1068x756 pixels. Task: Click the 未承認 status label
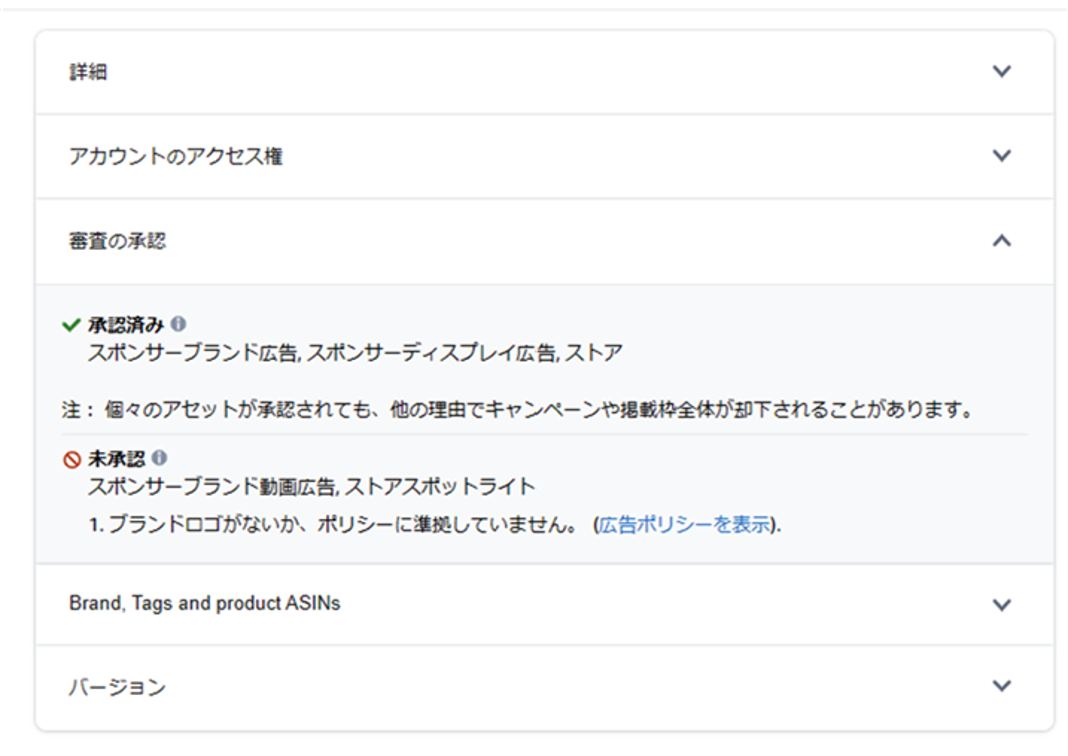point(116,458)
